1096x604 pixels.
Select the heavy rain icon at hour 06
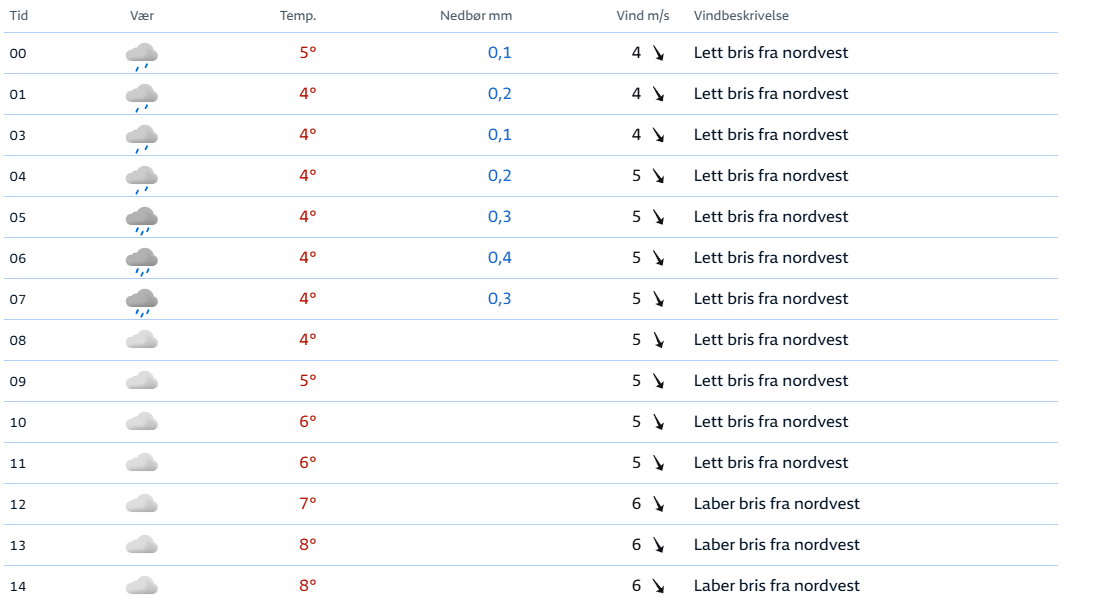[141, 260]
